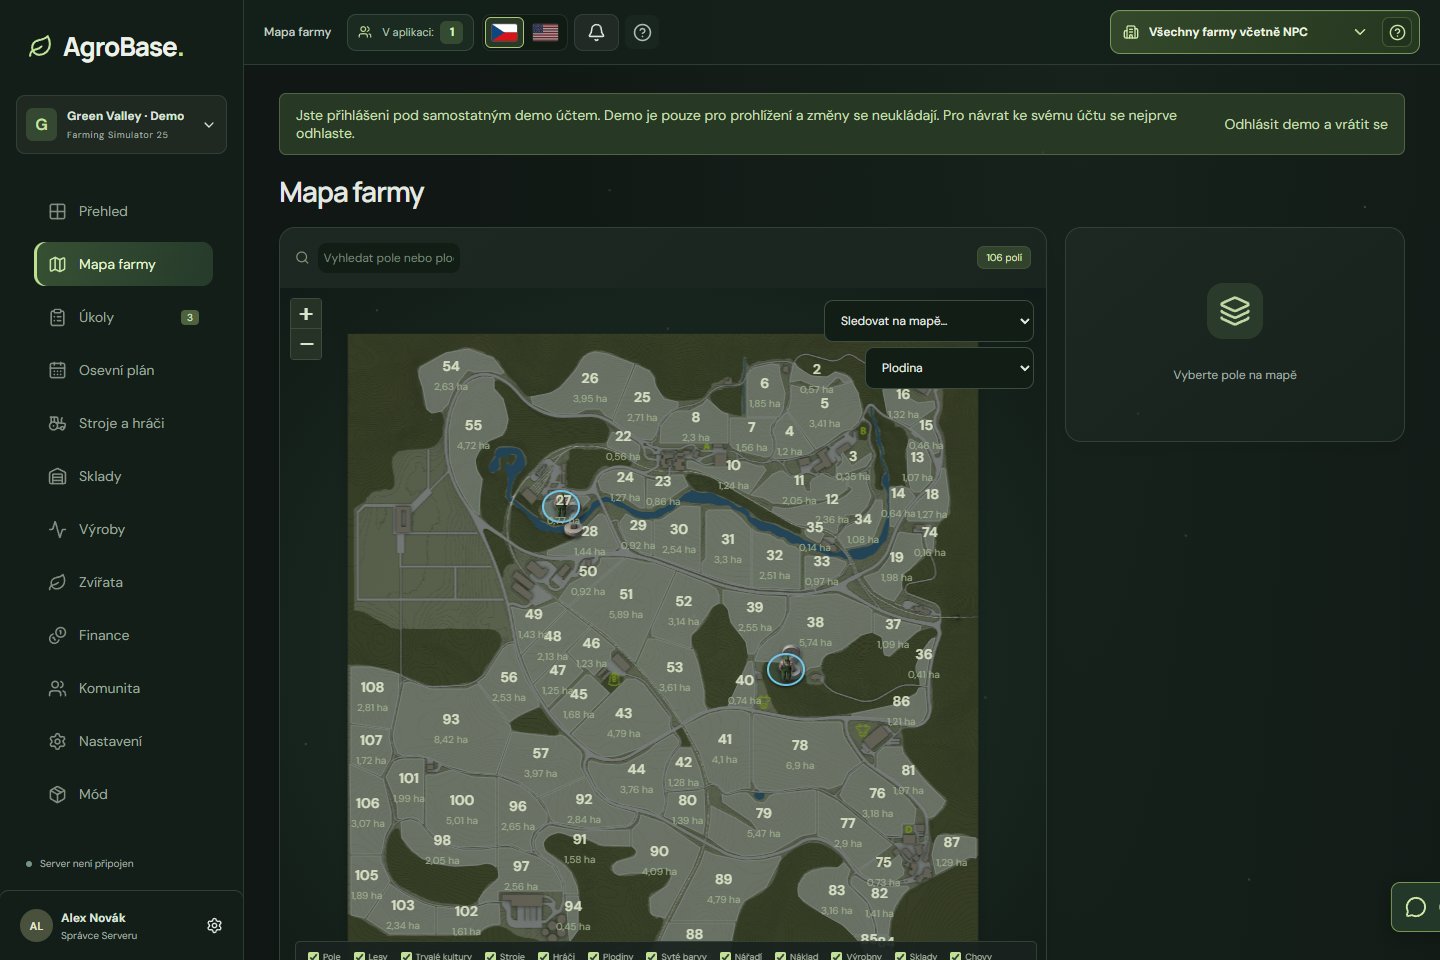Focus the Vyhledat pole search field
Screen dimensions: 1440x960
point(389,257)
